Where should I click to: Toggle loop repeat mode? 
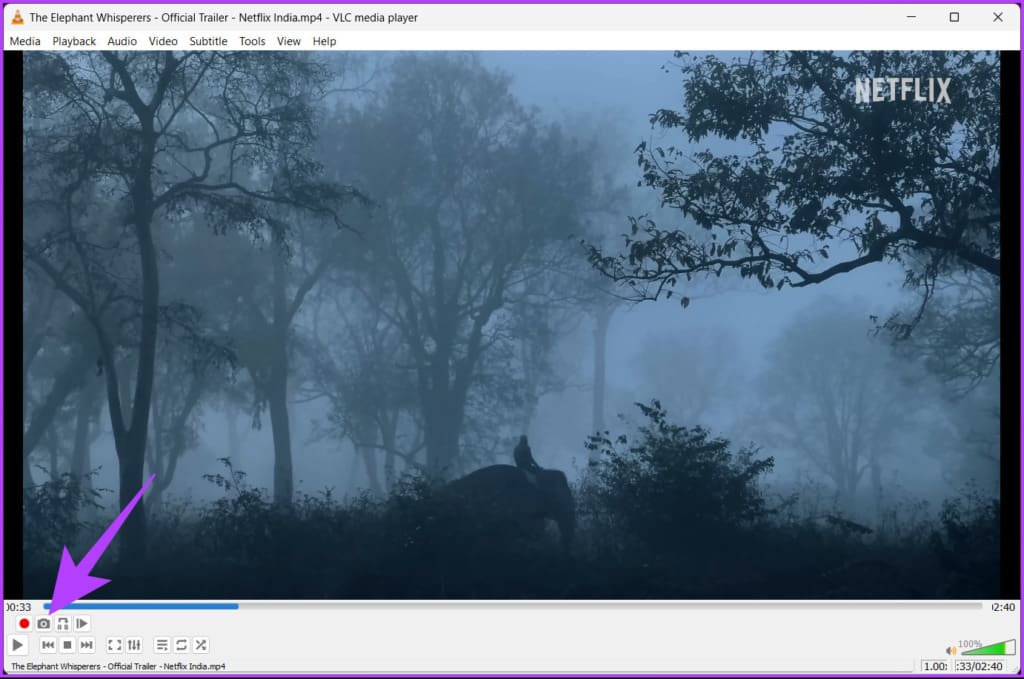(182, 645)
